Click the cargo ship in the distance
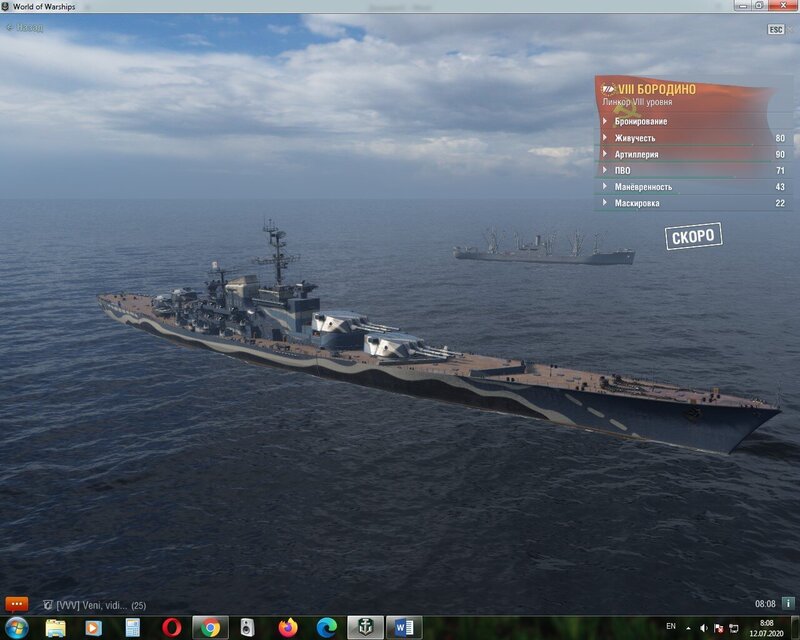 tap(544, 249)
